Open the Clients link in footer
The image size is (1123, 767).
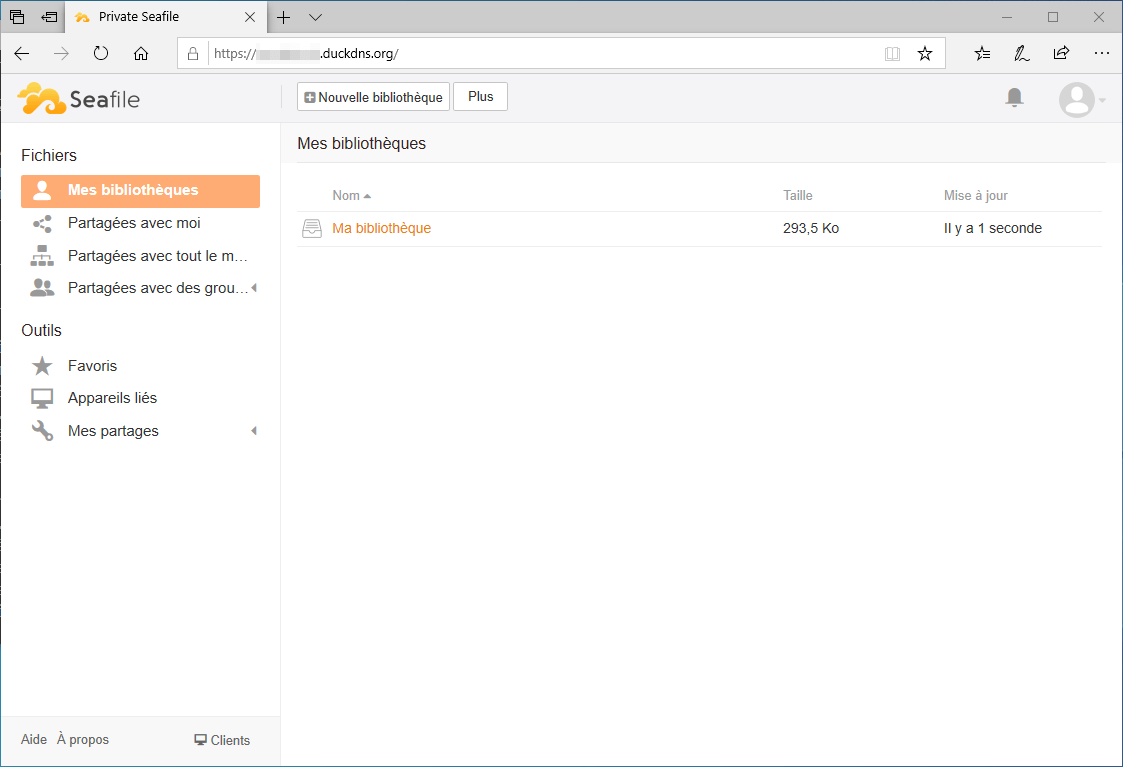pos(222,741)
